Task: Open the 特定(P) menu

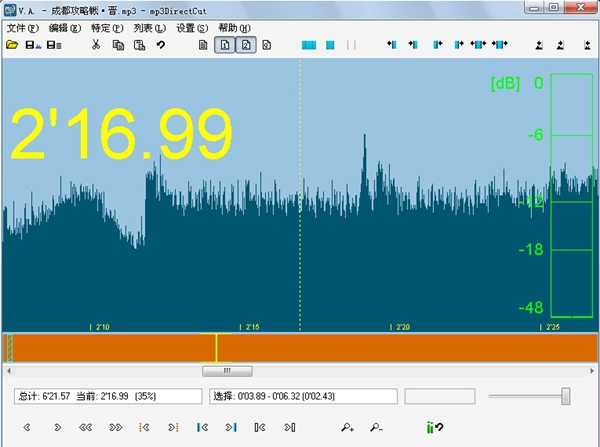Action: click(107, 28)
